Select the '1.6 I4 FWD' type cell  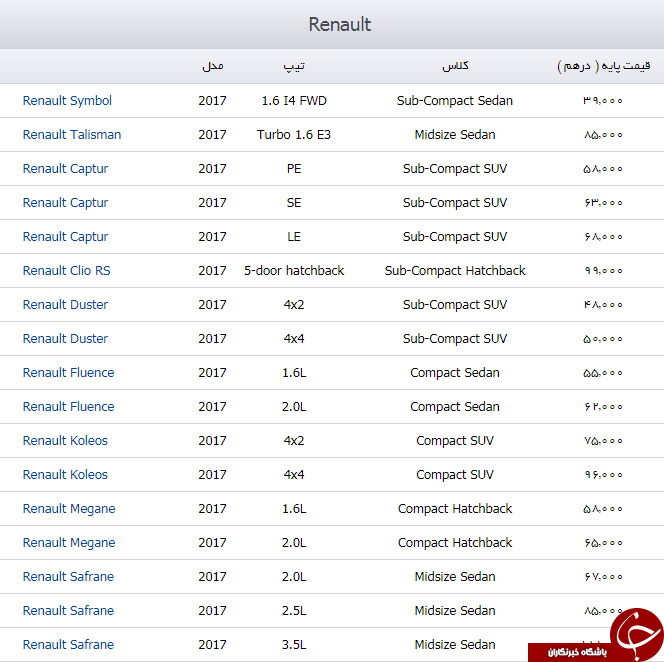(294, 101)
